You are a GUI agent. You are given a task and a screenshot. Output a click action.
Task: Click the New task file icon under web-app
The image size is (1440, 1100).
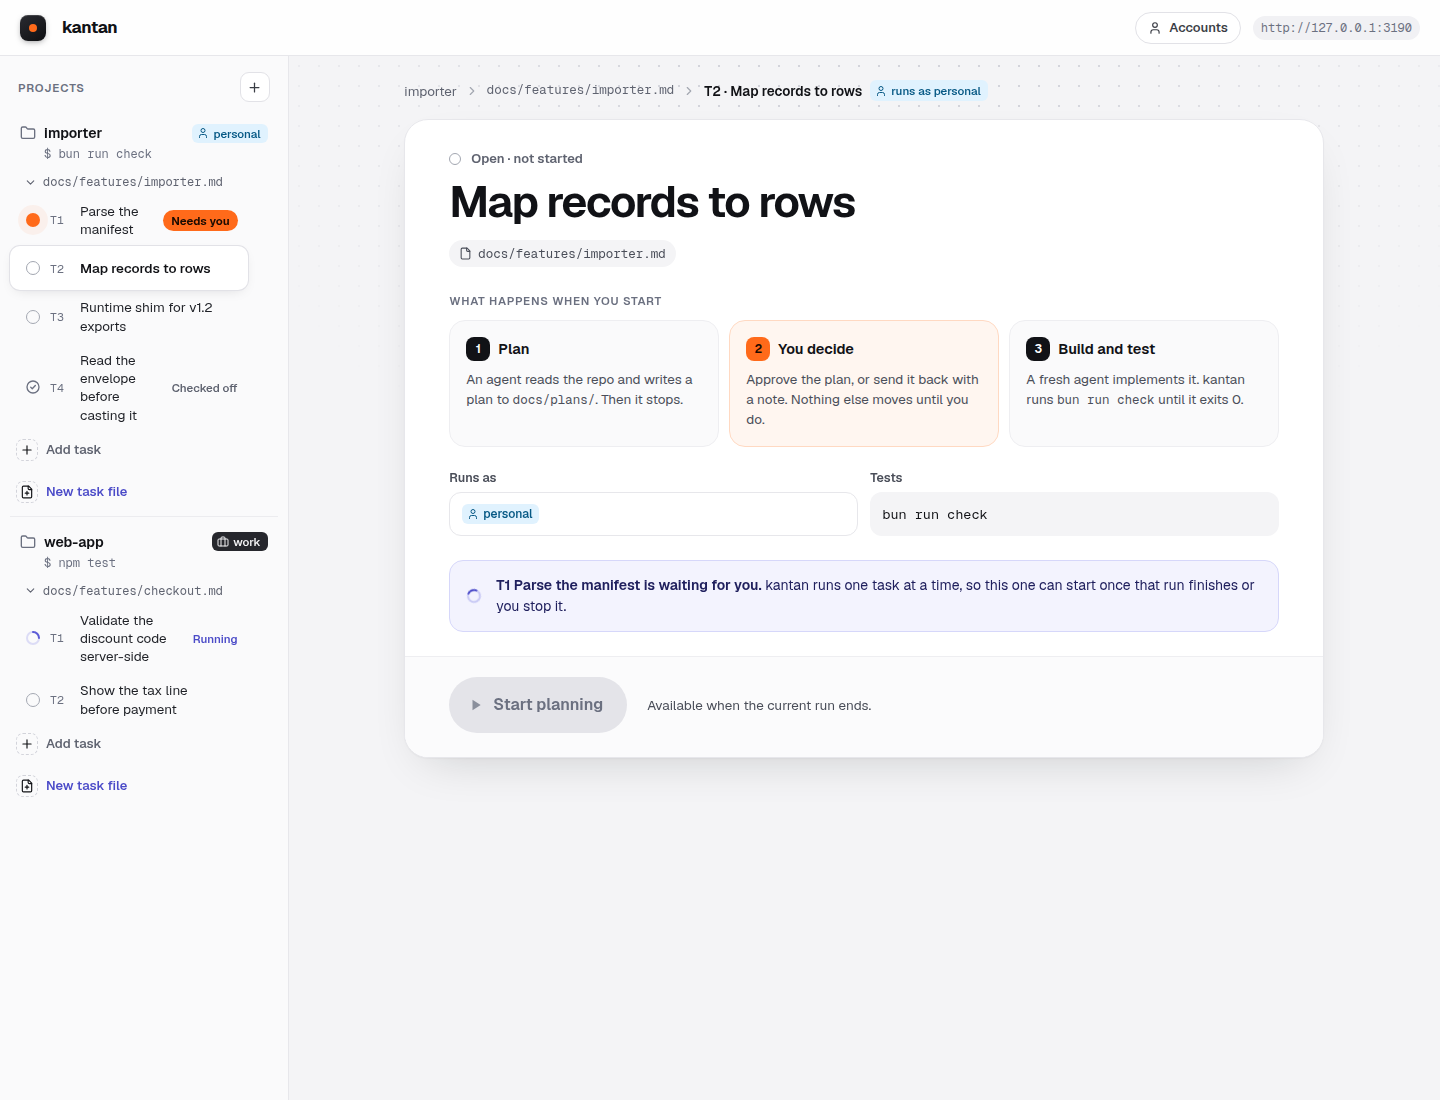pyautogui.click(x=27, y=786)
